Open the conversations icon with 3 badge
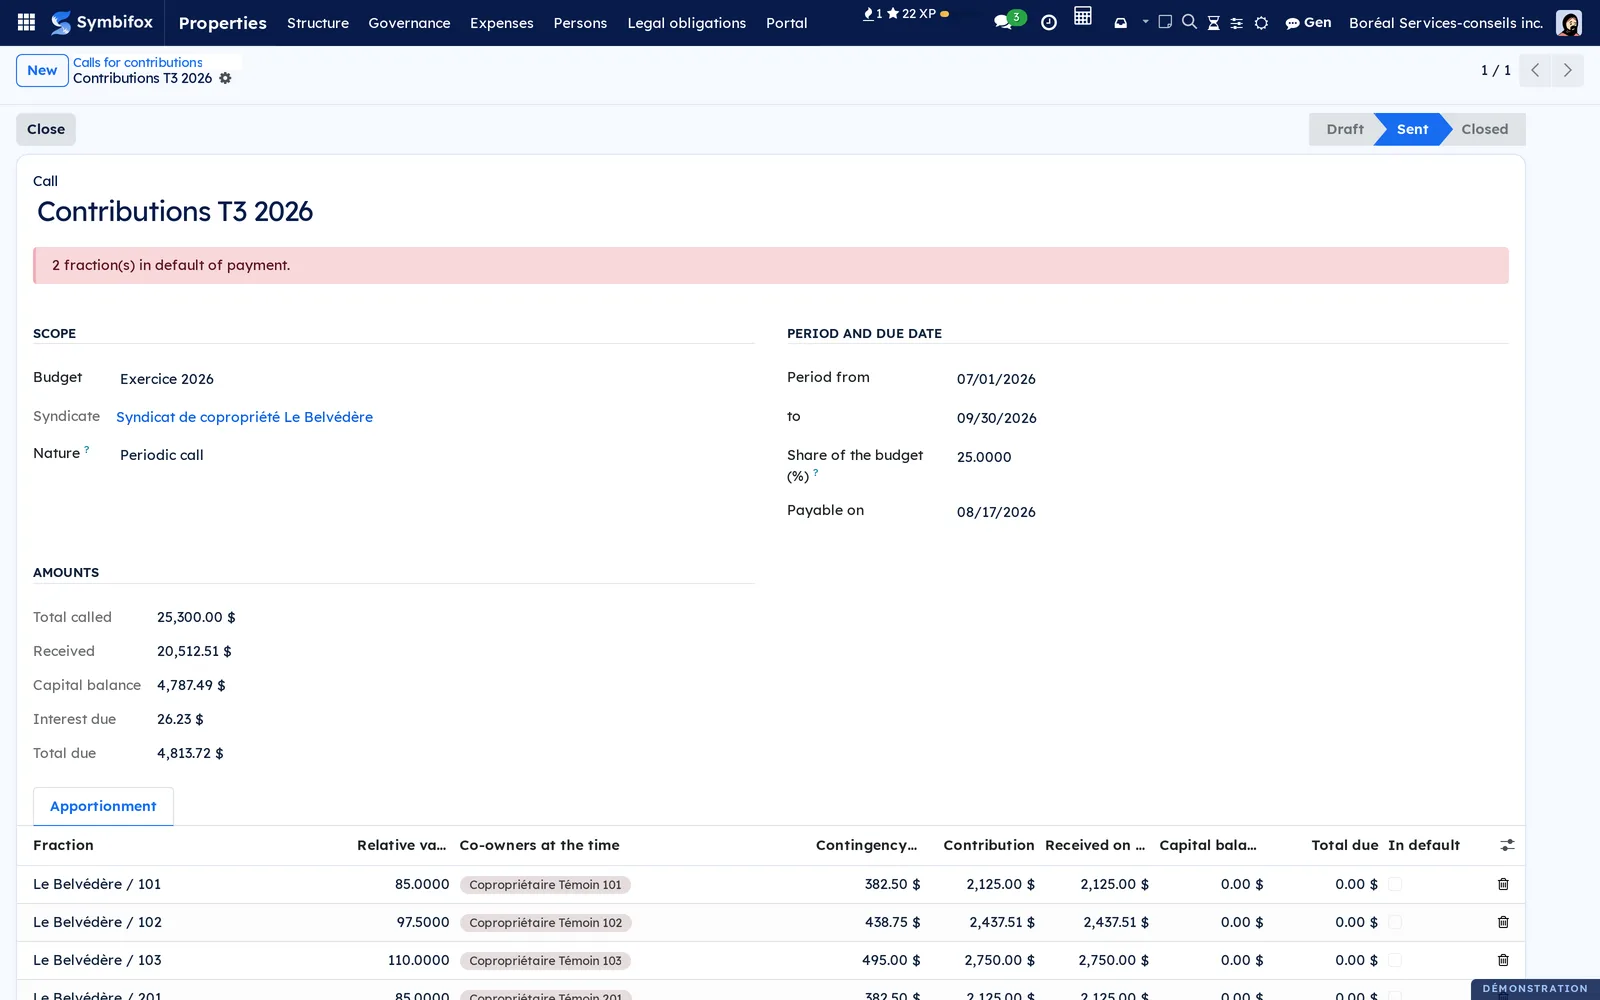Image resolution: width=1600 pixels, height=1000 pixels. click(x=1009, y=20)
